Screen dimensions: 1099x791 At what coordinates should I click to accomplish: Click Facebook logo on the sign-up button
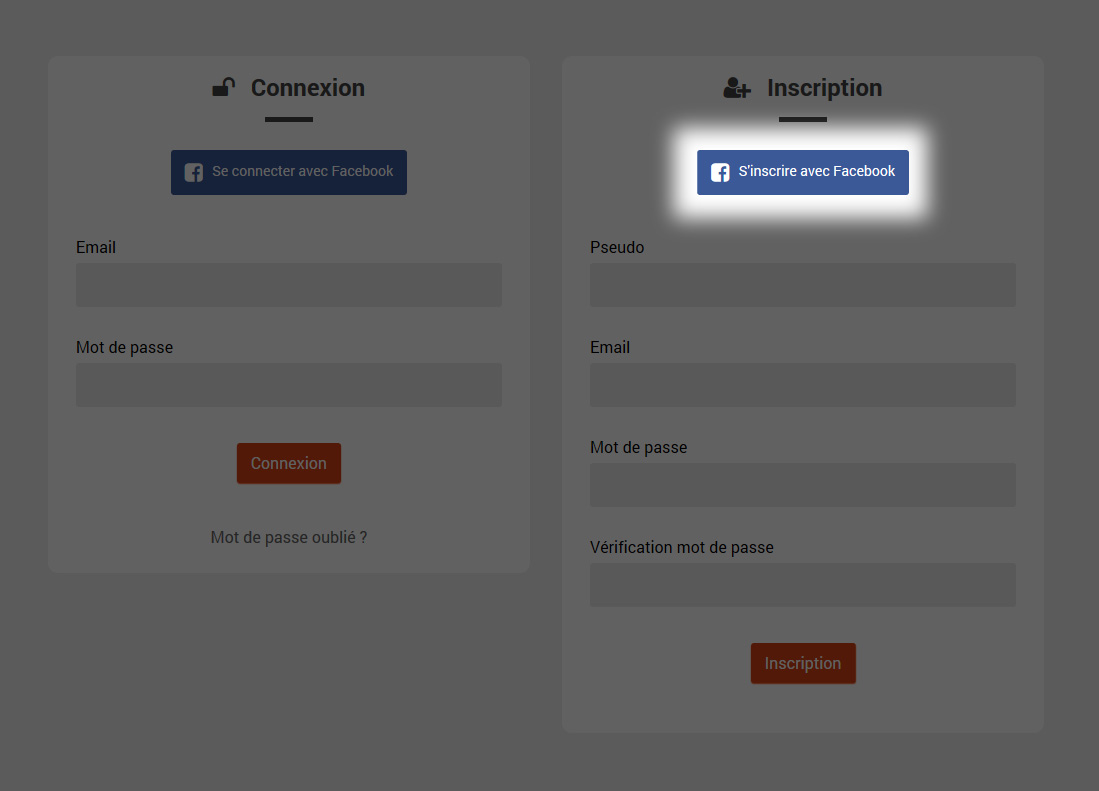point(720,172)
